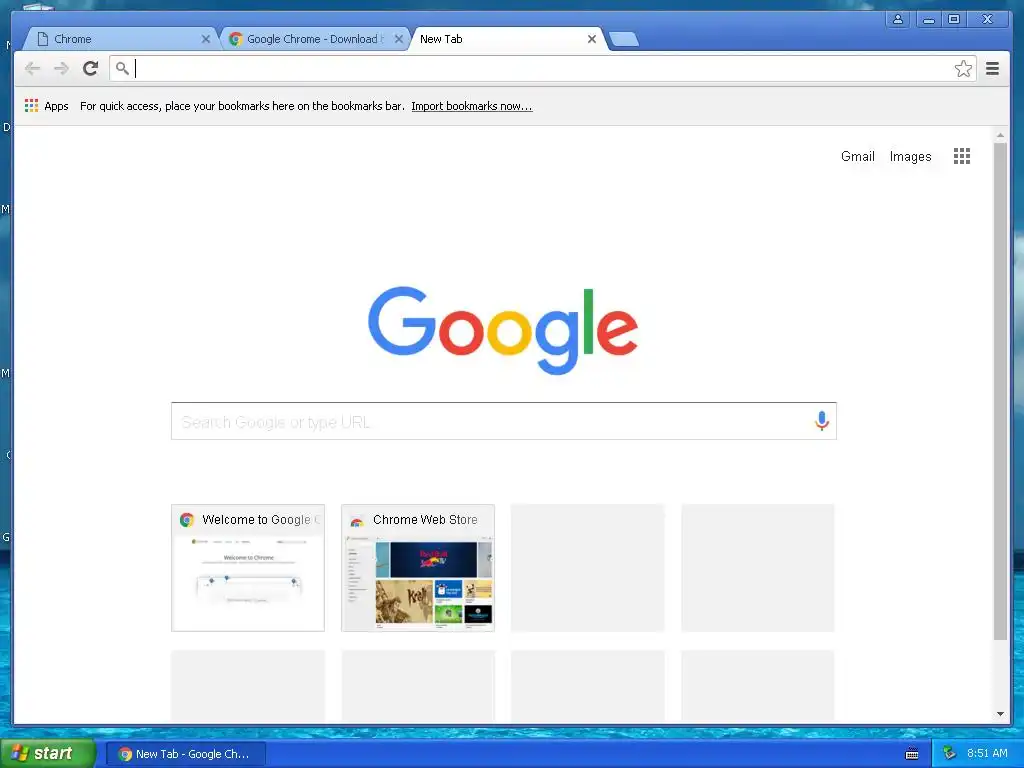Viewport: 1024px width, 768px height.
Task: Open the Images link
Action: (910, 157)
